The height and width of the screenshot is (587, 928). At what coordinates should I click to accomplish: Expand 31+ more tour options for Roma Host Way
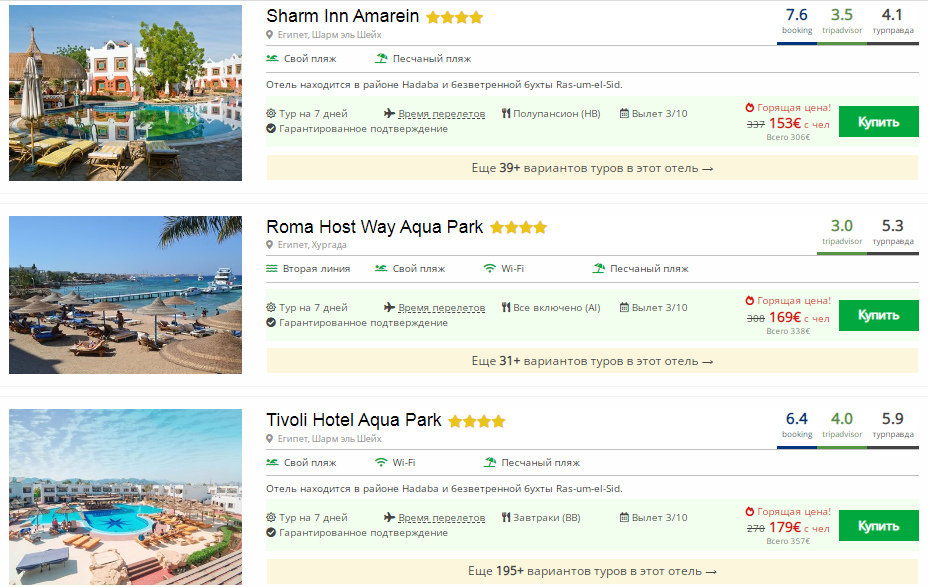tap(592, 361)
